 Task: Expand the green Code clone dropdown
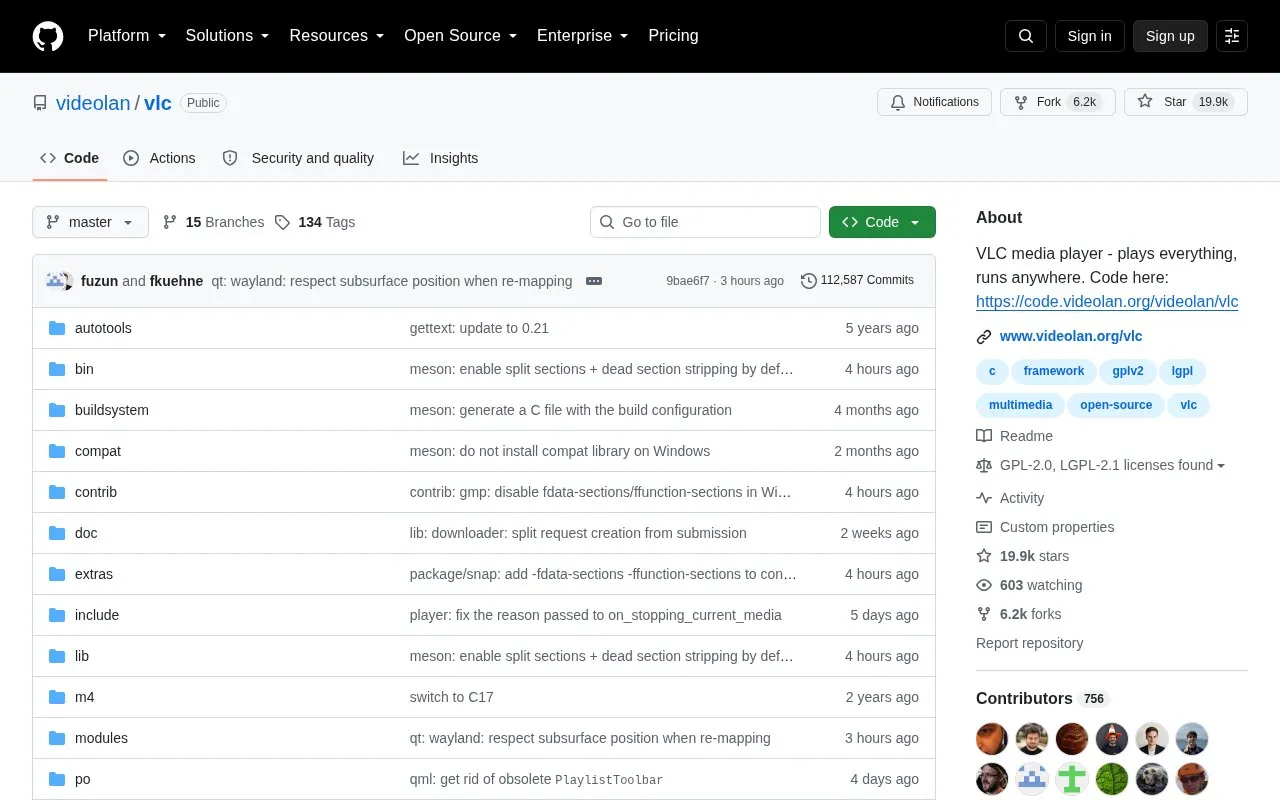[x=882, y=222]
